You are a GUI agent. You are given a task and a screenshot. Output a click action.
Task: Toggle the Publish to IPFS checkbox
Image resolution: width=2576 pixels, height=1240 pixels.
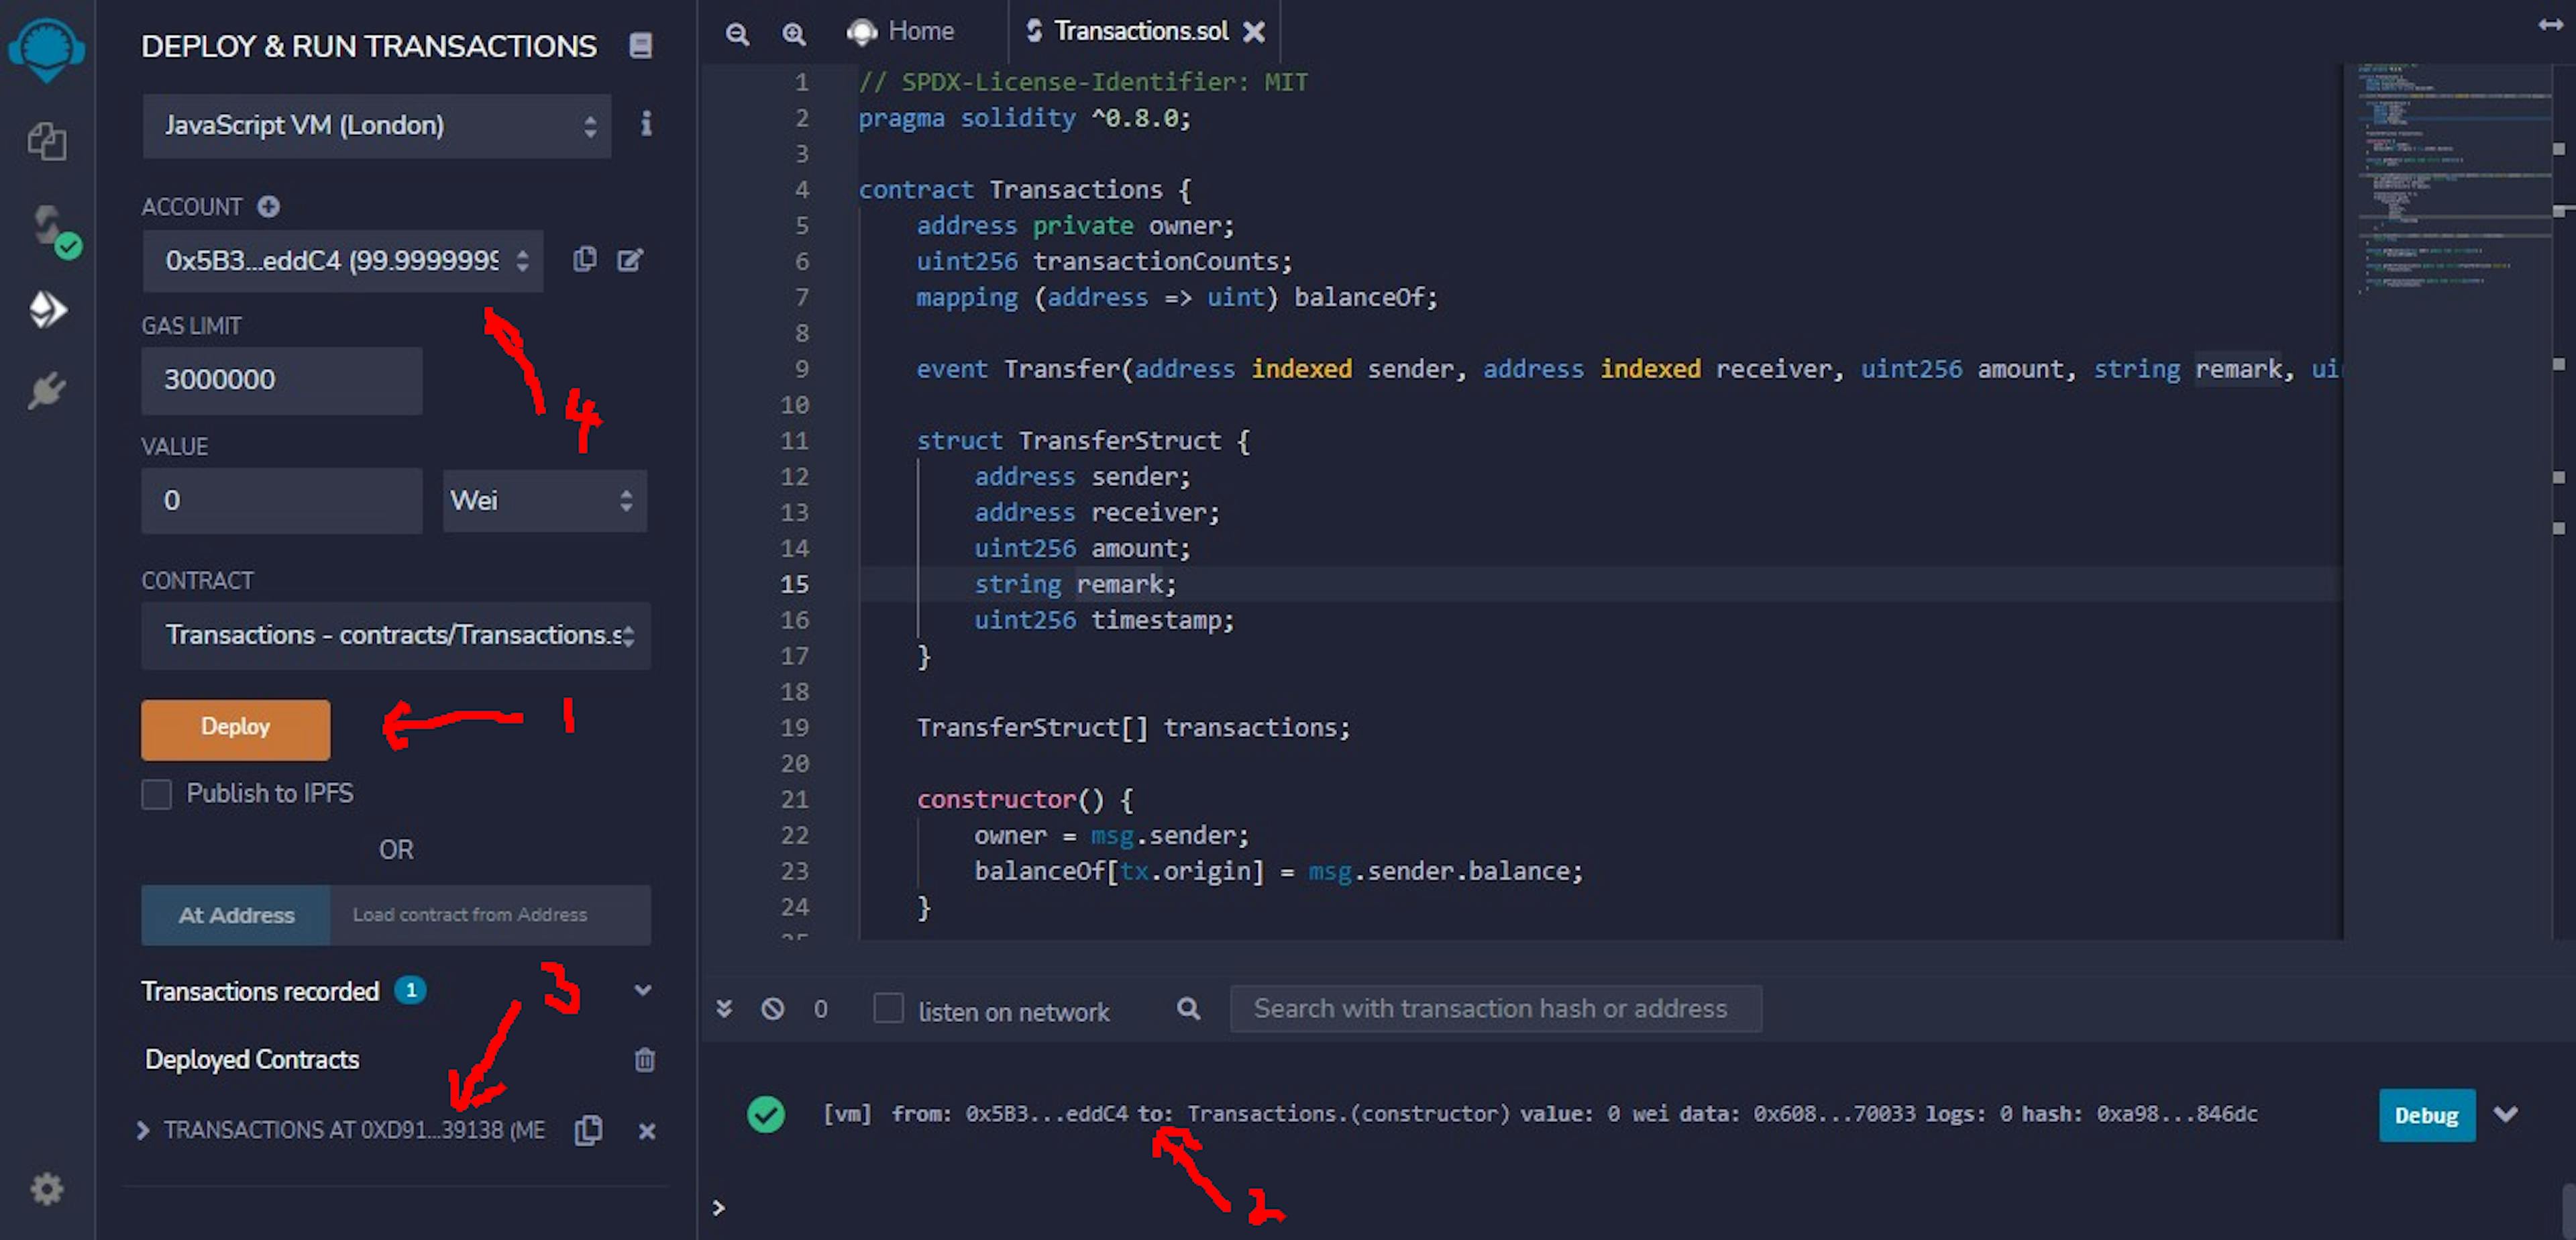[x=156, y=793]
